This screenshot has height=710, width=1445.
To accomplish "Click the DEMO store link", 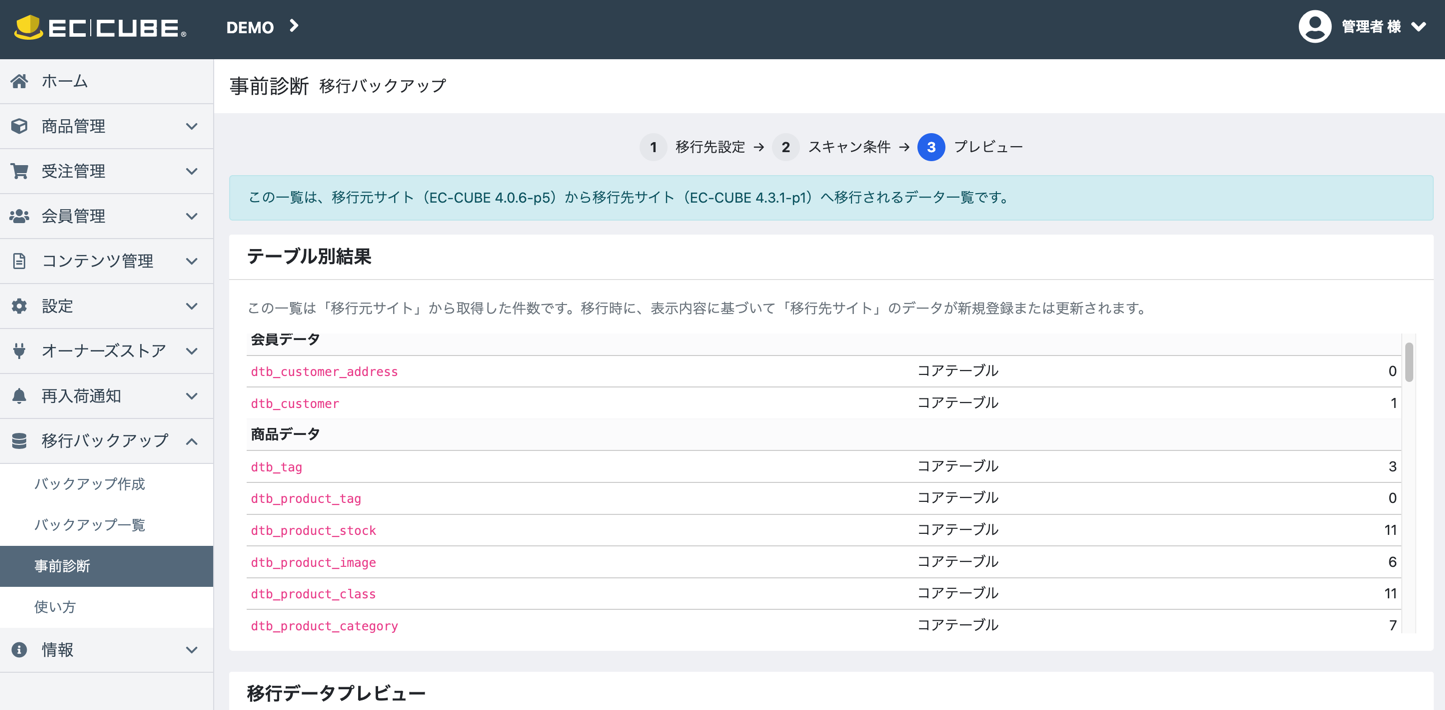I will tap(250, 28).
